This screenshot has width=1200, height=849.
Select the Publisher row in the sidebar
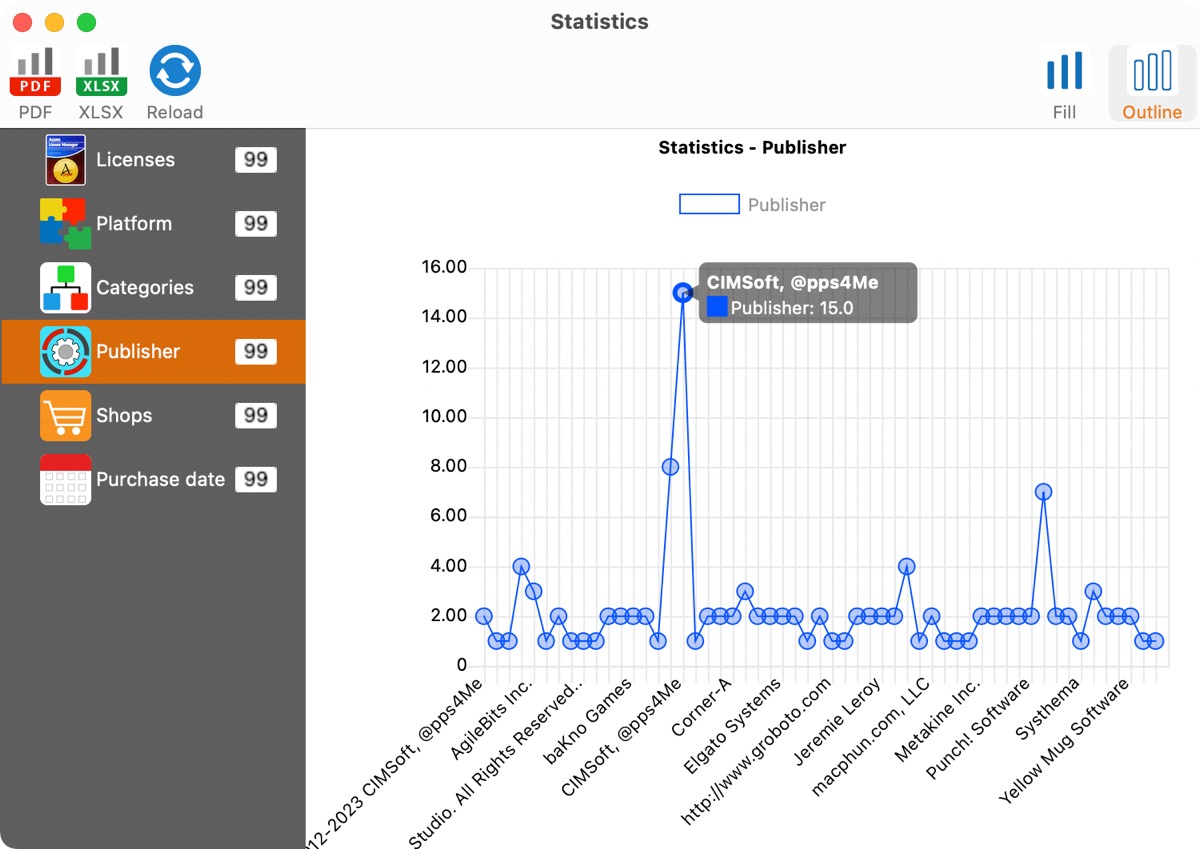(153, 352)
